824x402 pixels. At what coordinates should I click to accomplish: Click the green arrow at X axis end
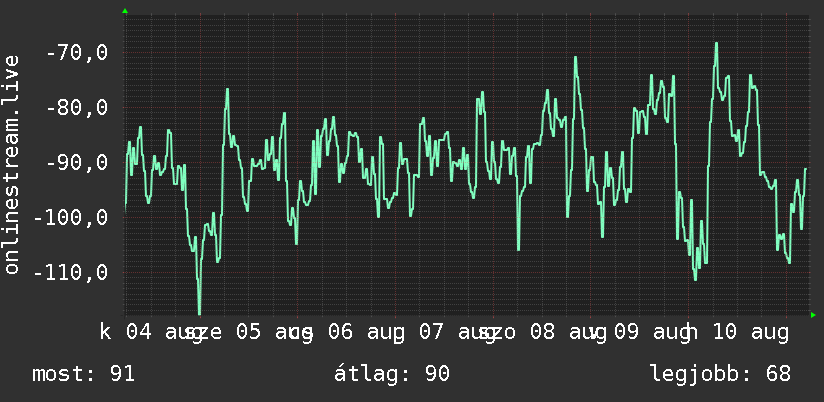point(813,315)
